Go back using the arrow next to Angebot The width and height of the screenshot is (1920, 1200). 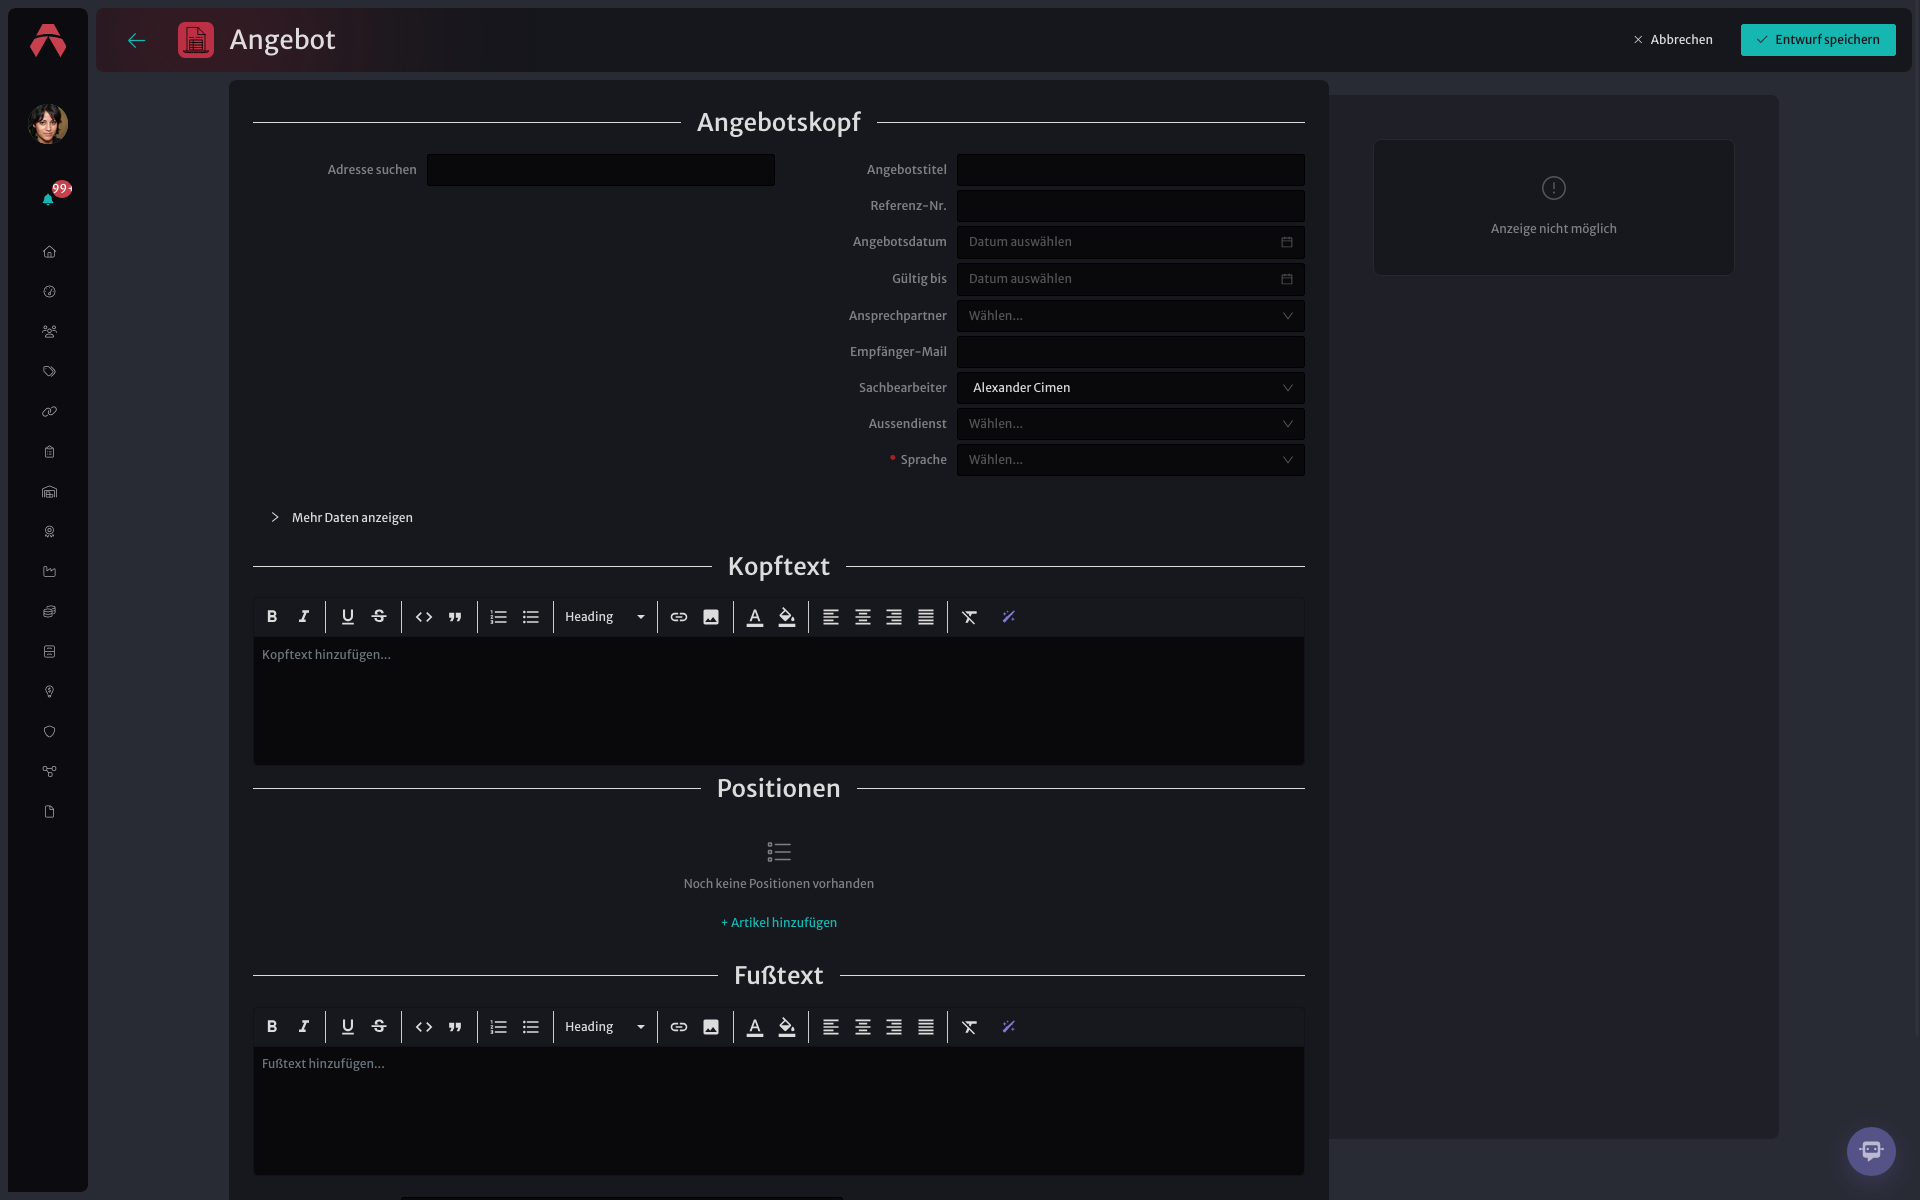tap(137, 40)
